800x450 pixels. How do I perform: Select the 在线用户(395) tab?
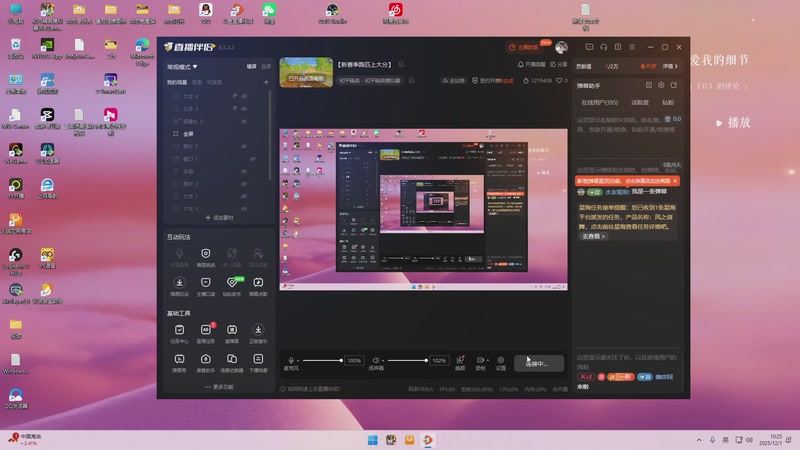(599, 103)
